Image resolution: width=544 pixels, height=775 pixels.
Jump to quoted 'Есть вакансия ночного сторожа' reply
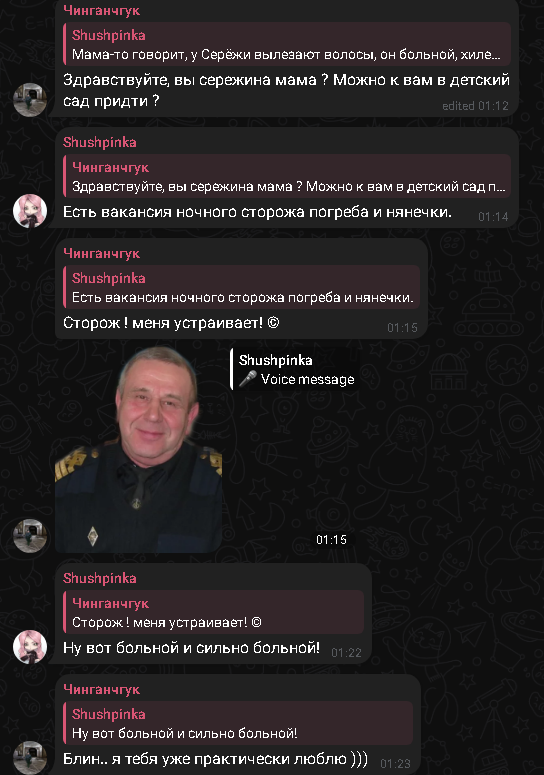pyautogui.click(x=242, y=288)
